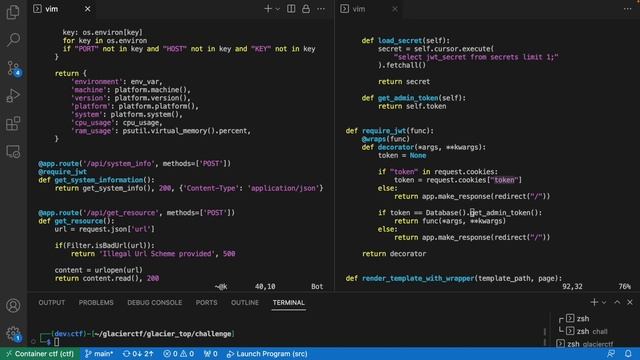Select the right vim editor tab
The height and width of the screenshot is (360, 640).
(x=359, y=9)
